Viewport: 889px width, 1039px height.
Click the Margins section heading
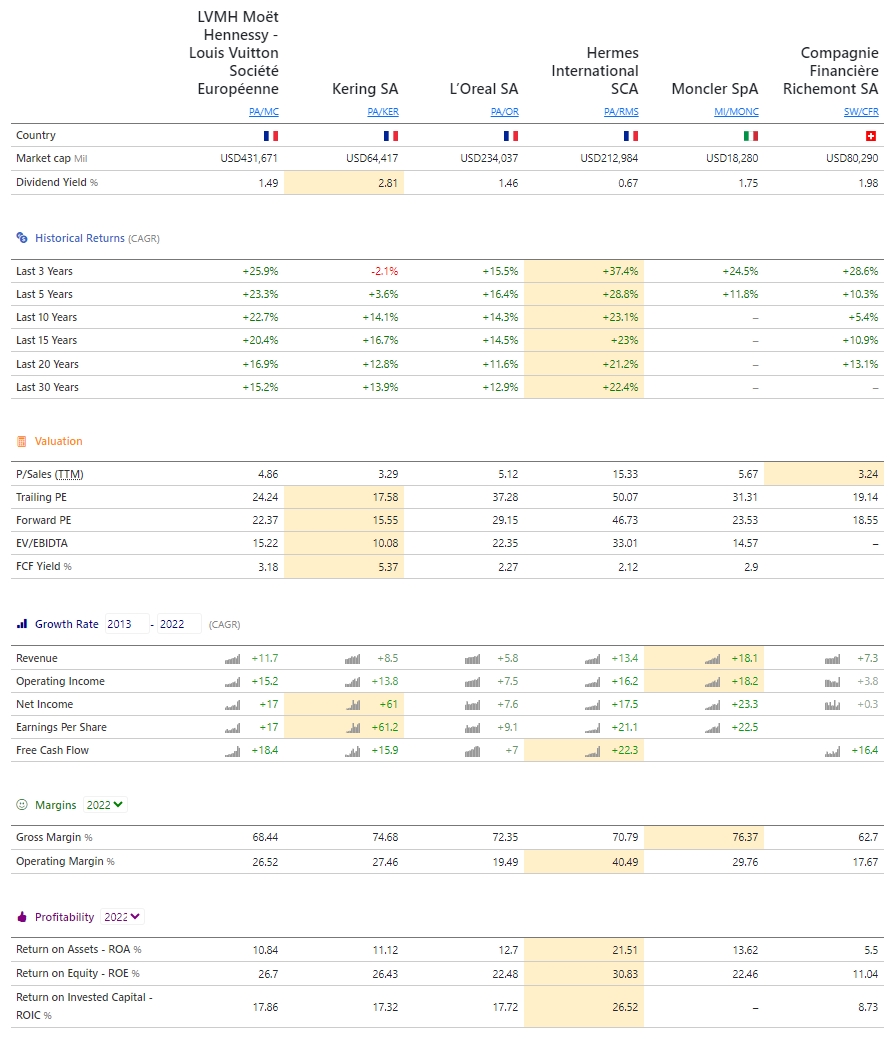pyautogui.click(x=56, y=805)
